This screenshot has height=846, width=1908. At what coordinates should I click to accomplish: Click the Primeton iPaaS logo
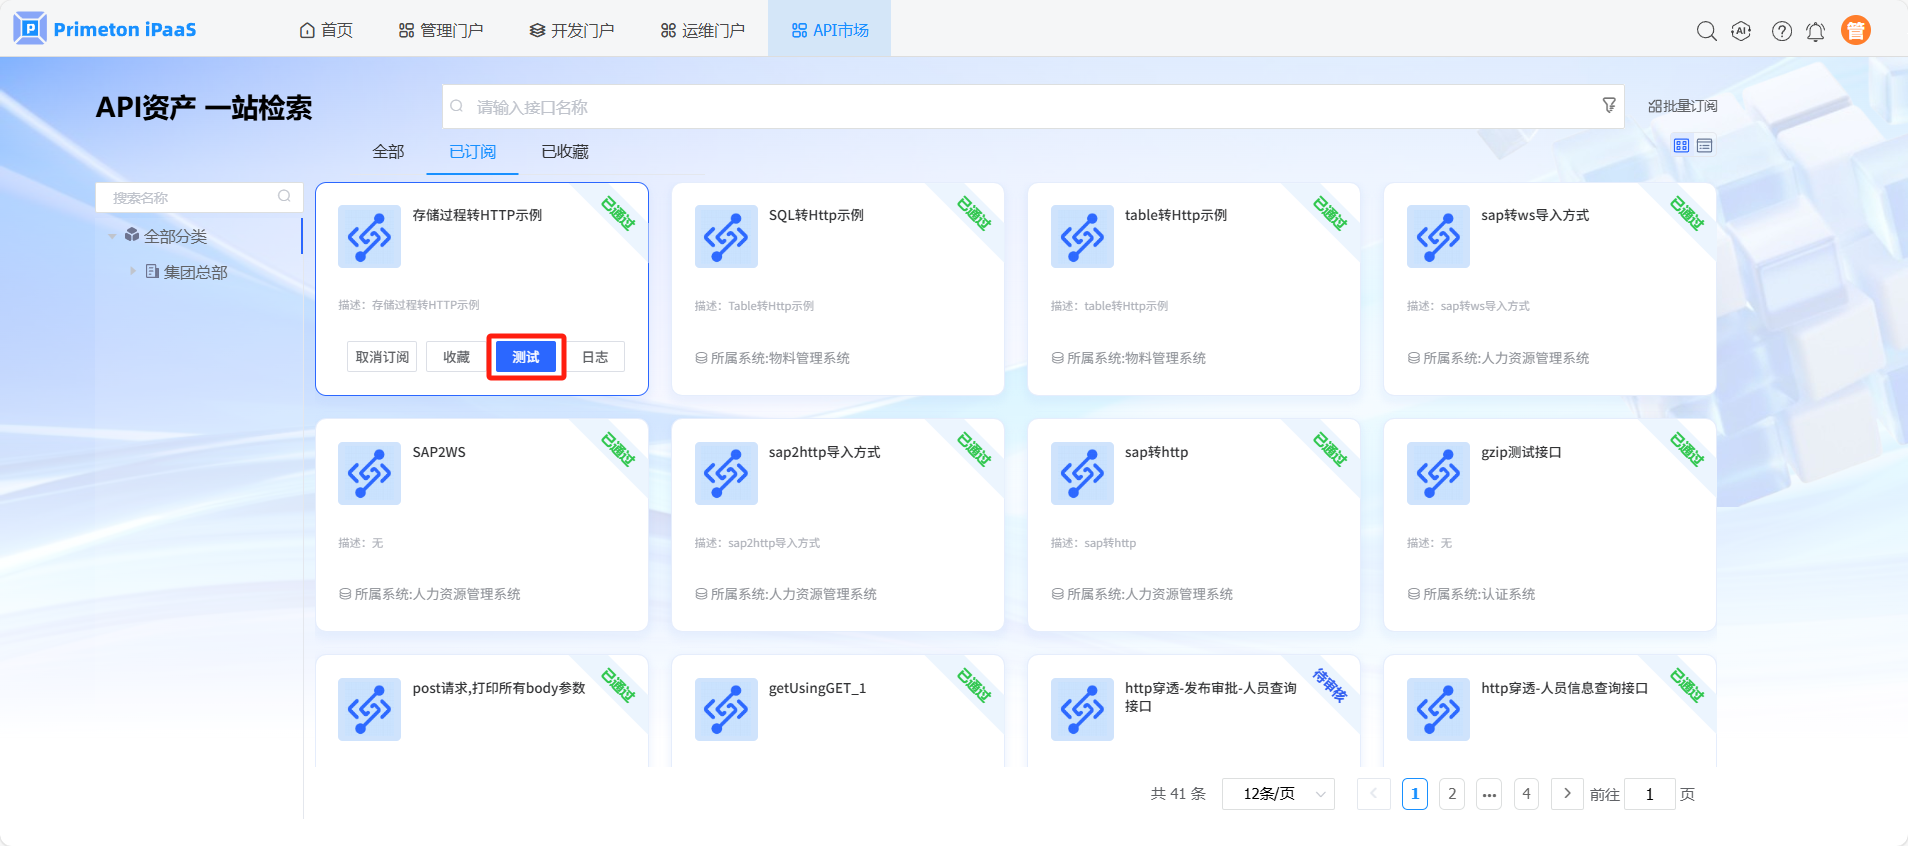pyautogui.click(x=105, y=29)
